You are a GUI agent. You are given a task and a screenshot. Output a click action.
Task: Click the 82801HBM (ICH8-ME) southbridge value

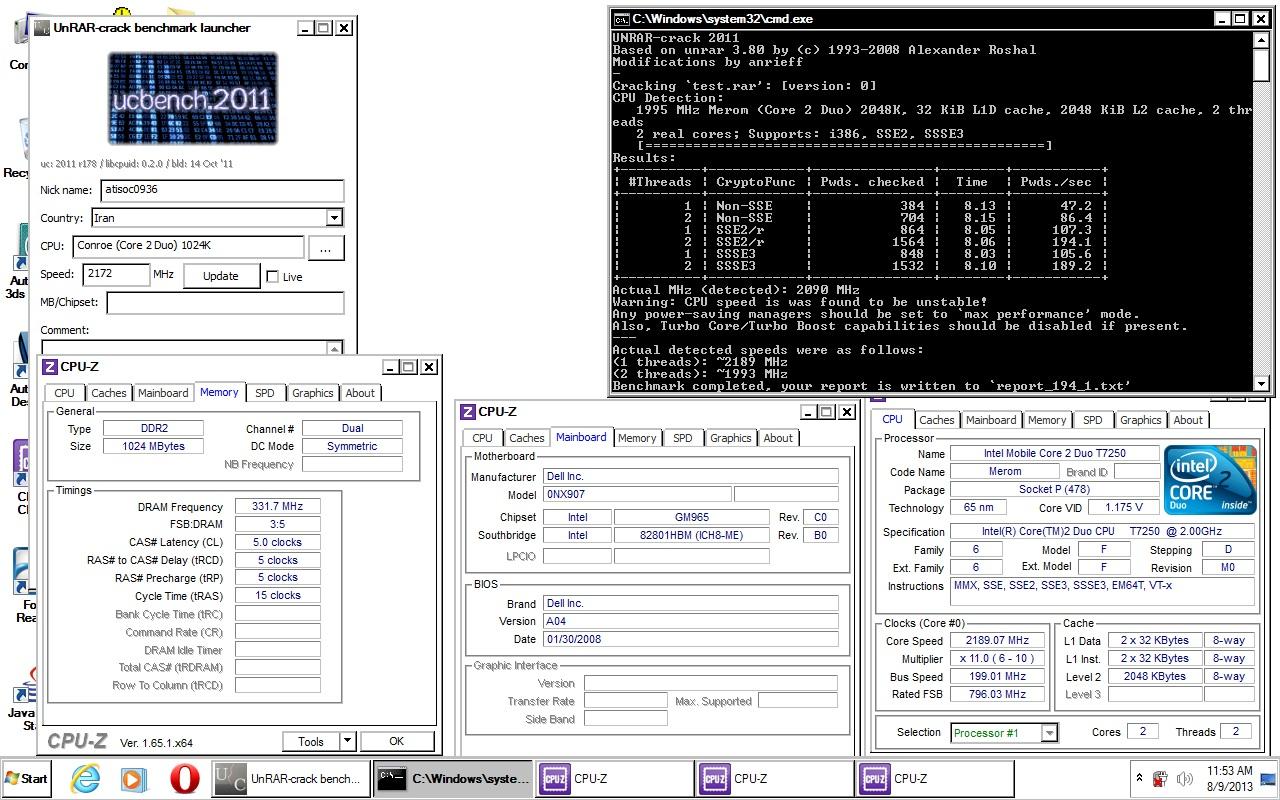[x=691, y=535]
